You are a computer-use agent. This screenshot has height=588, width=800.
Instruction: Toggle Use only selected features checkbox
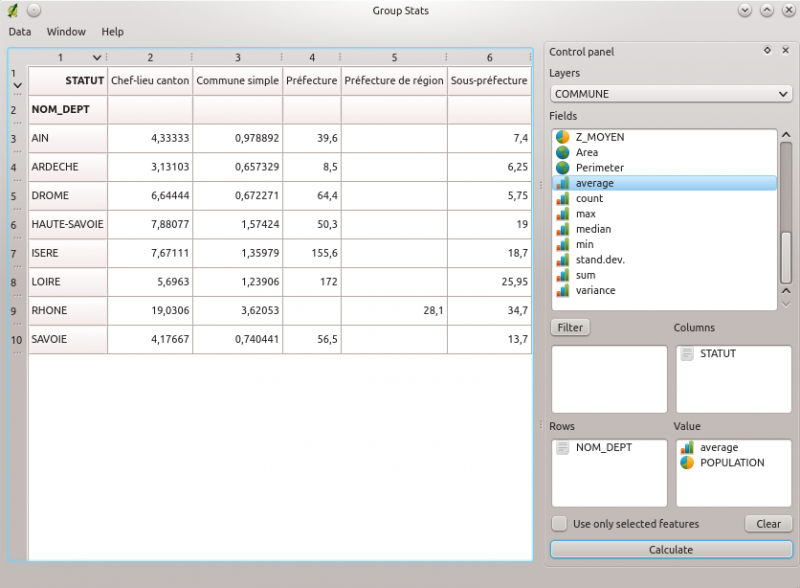point(560,524)
